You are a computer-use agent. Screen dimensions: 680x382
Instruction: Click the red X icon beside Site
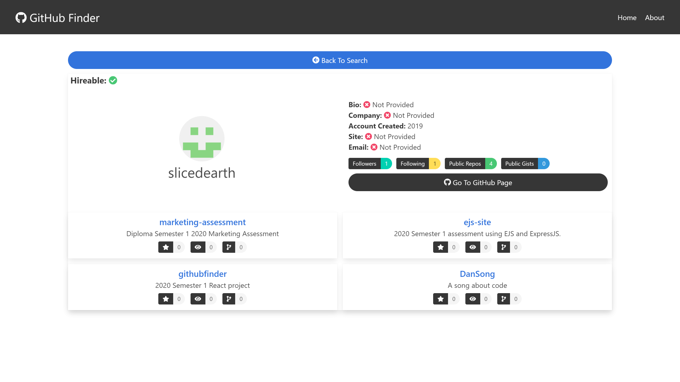click(x=368, y=137)
